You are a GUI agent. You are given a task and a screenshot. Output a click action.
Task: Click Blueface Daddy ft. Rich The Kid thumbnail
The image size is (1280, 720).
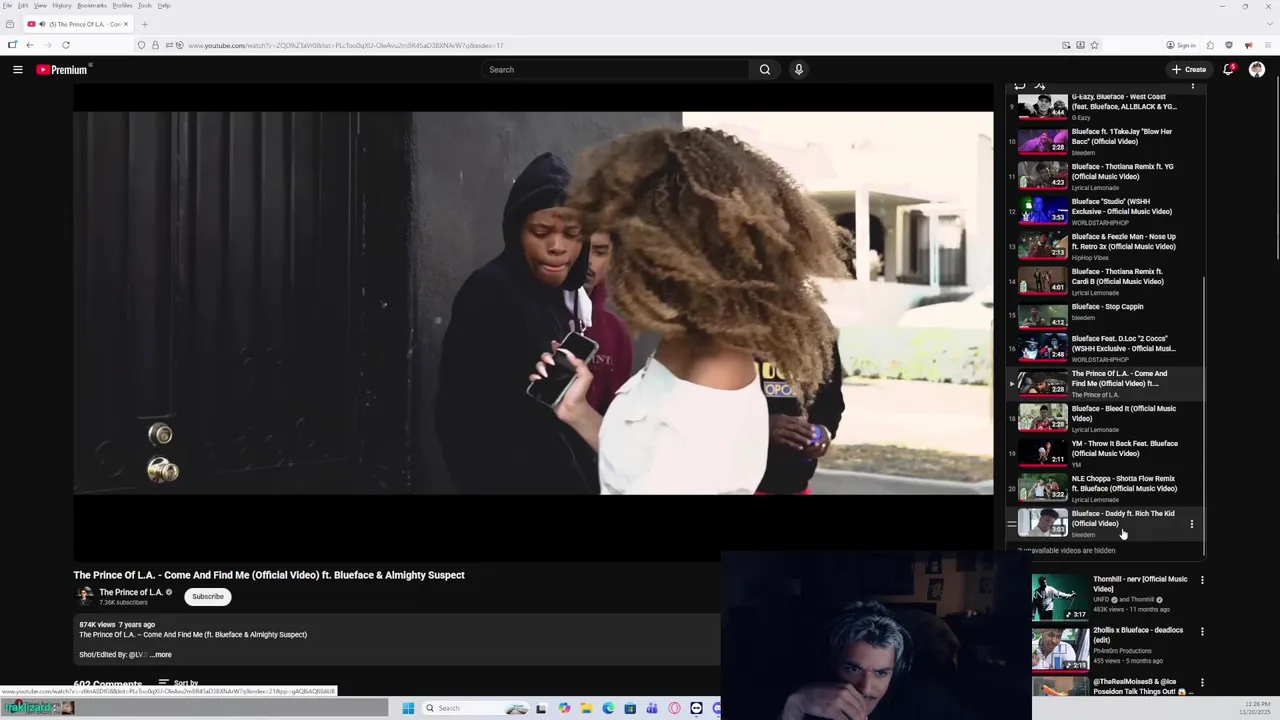point(1043,523)
